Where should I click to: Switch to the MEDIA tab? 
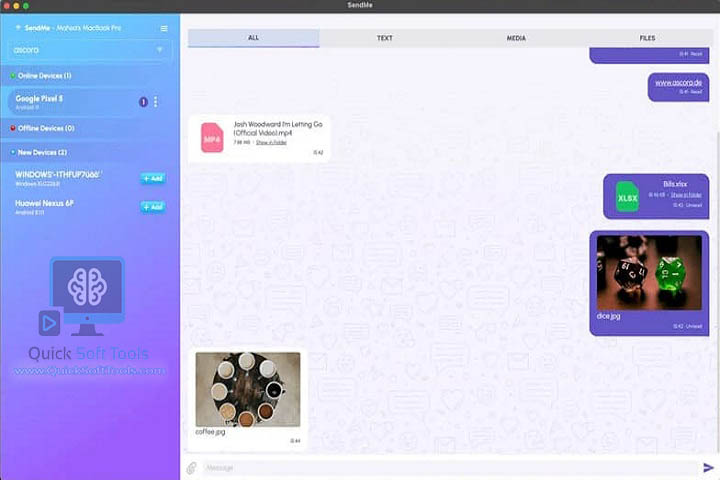[516, 38]
